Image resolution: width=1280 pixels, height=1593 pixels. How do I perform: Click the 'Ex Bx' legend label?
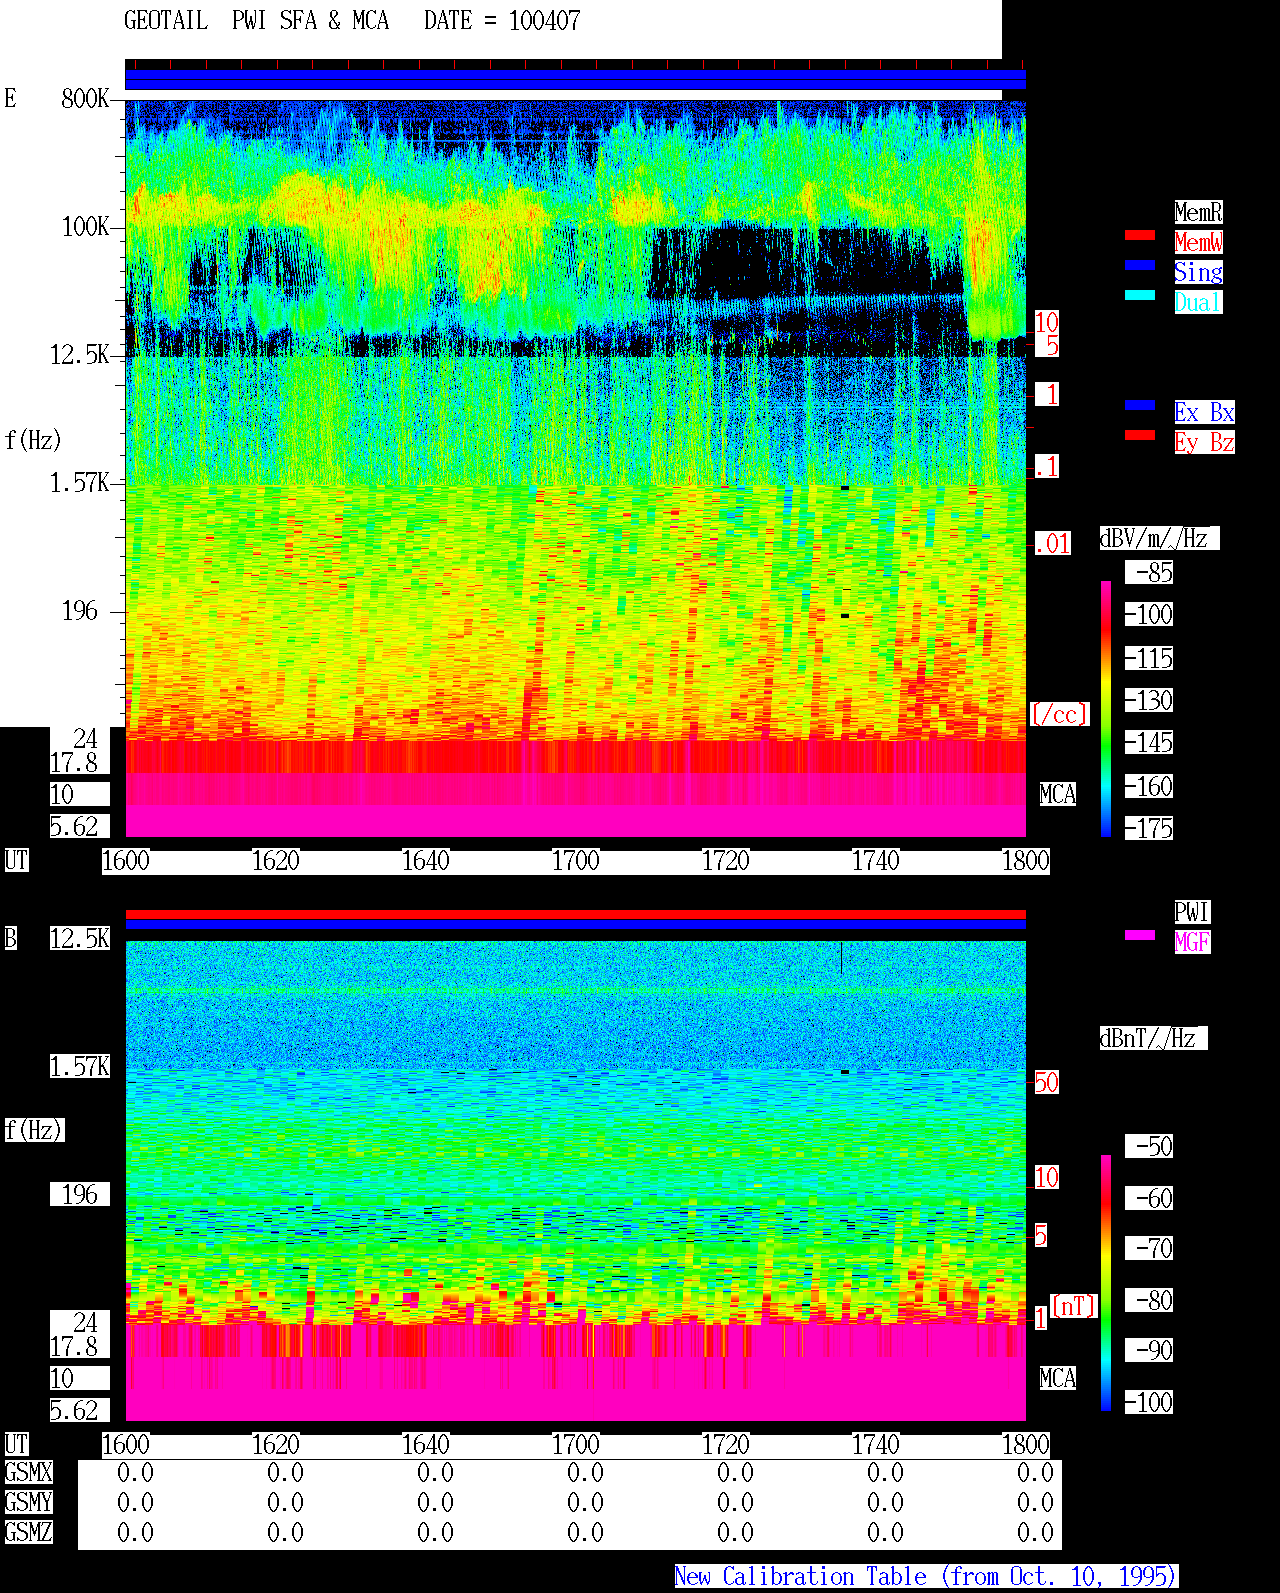pyautogui.click(x=1204, y=412)
